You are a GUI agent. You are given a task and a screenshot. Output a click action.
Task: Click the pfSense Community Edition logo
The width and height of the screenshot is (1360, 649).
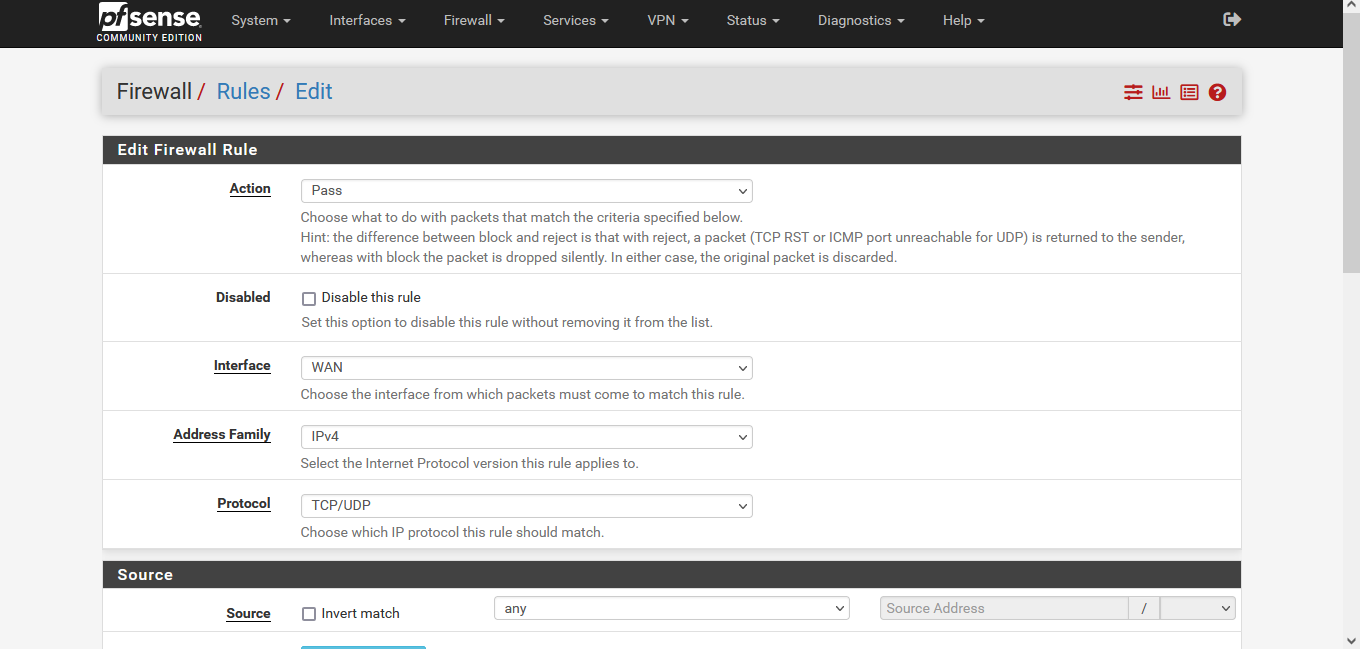pyautogui.click(x=149, y=22)
